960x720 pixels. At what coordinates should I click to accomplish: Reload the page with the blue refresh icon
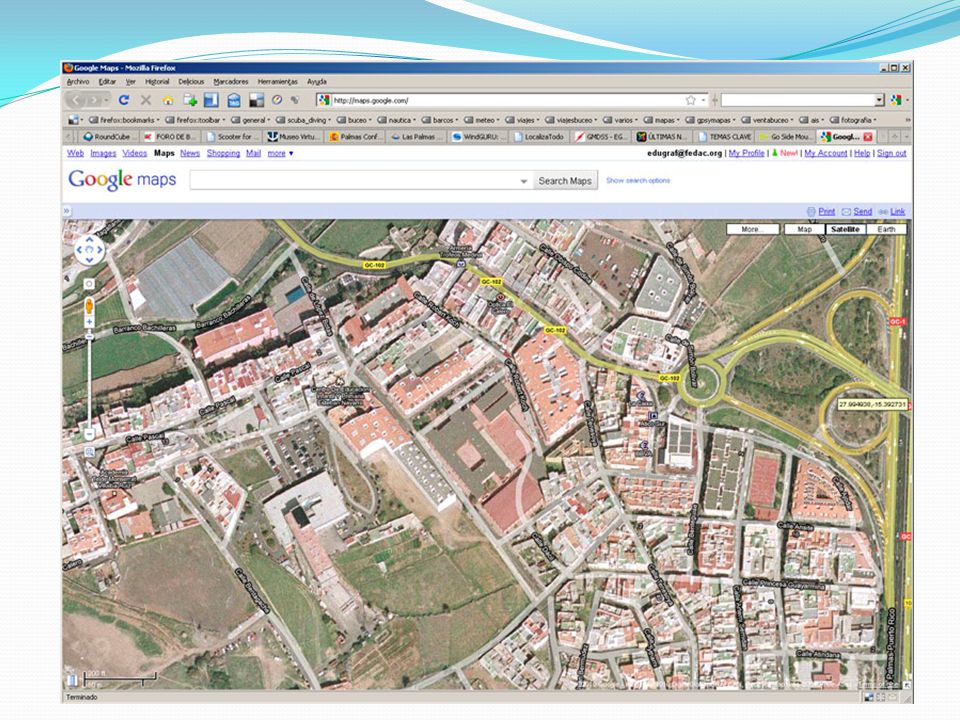coord(124,100)
